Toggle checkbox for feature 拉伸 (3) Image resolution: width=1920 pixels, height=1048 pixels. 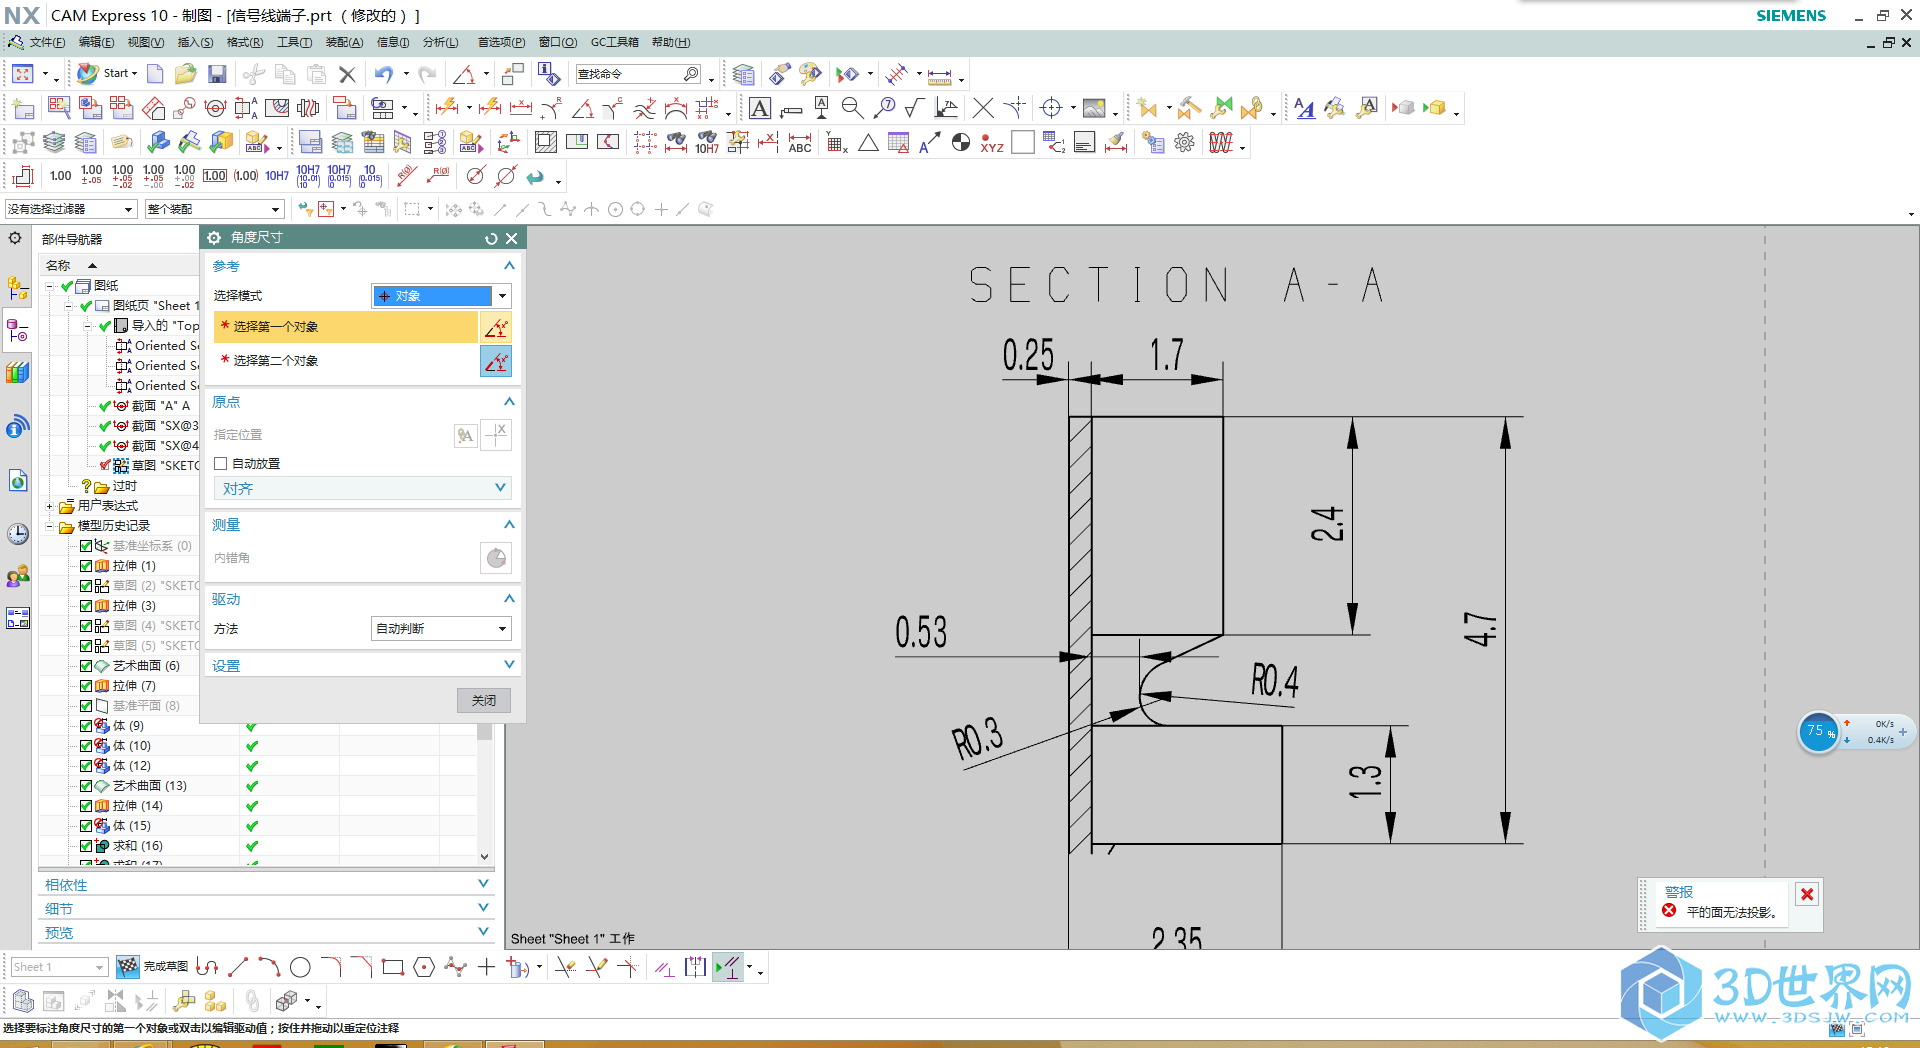(x=86, y=606)
